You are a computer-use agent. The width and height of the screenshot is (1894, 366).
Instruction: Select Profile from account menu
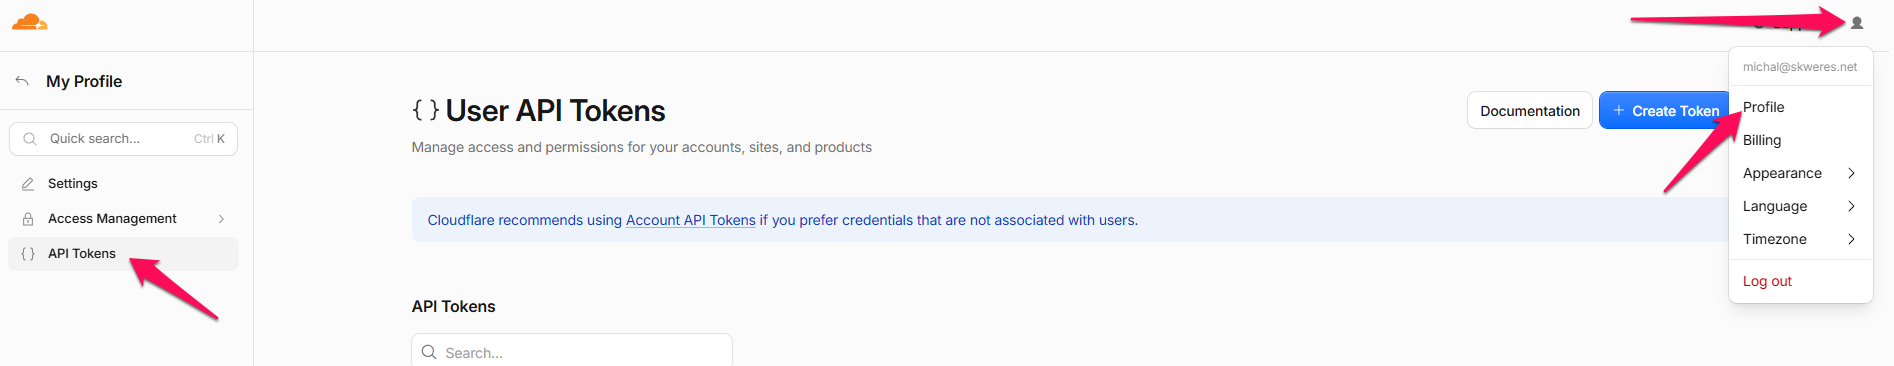[x=1763, y=107]
